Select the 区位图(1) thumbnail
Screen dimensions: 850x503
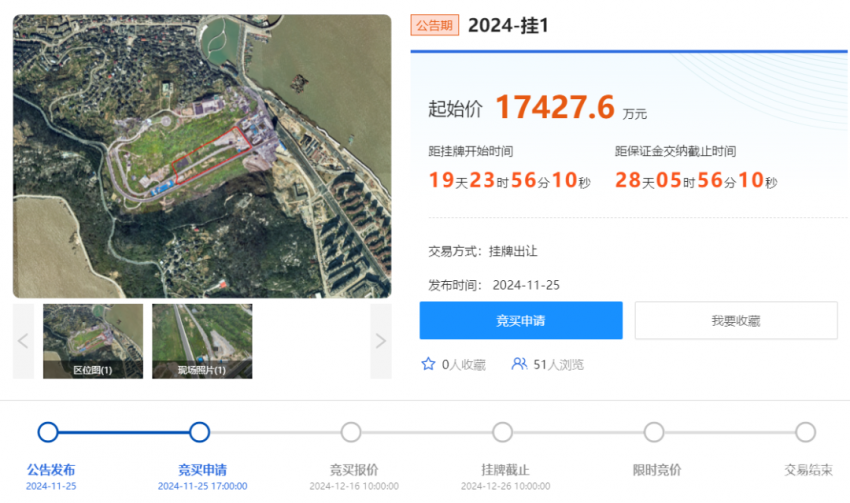[93, 341]
